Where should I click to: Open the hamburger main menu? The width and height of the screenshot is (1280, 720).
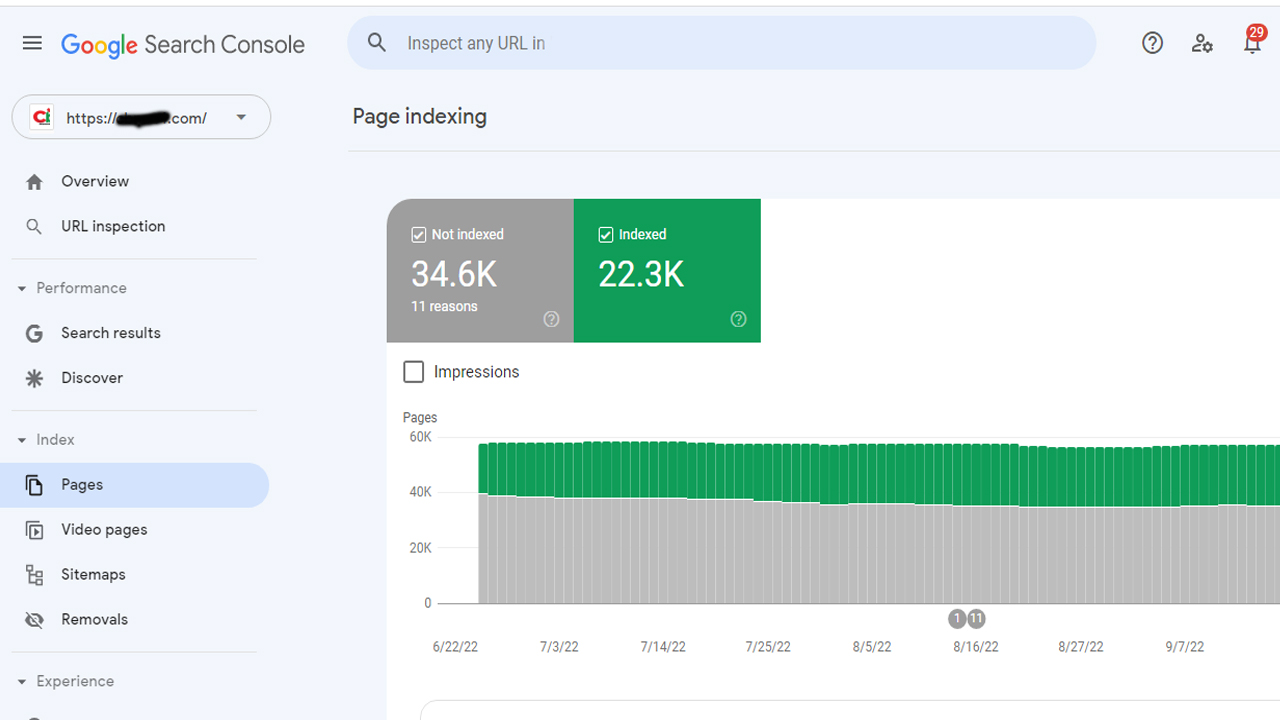click(32, 43)
